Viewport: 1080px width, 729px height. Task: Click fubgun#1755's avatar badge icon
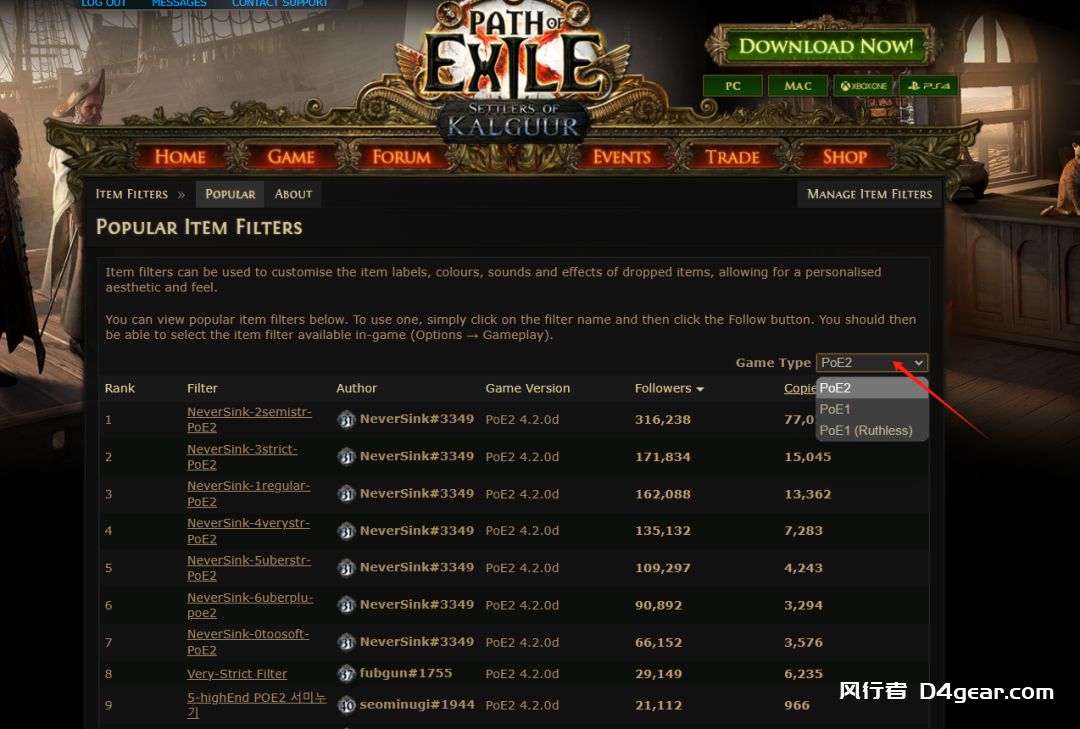tap(346, 673)
